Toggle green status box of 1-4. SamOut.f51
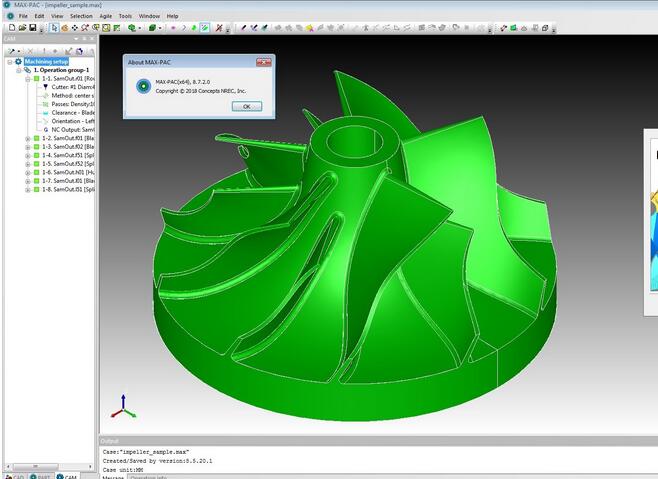658x479 pixels. pos(37,155)
